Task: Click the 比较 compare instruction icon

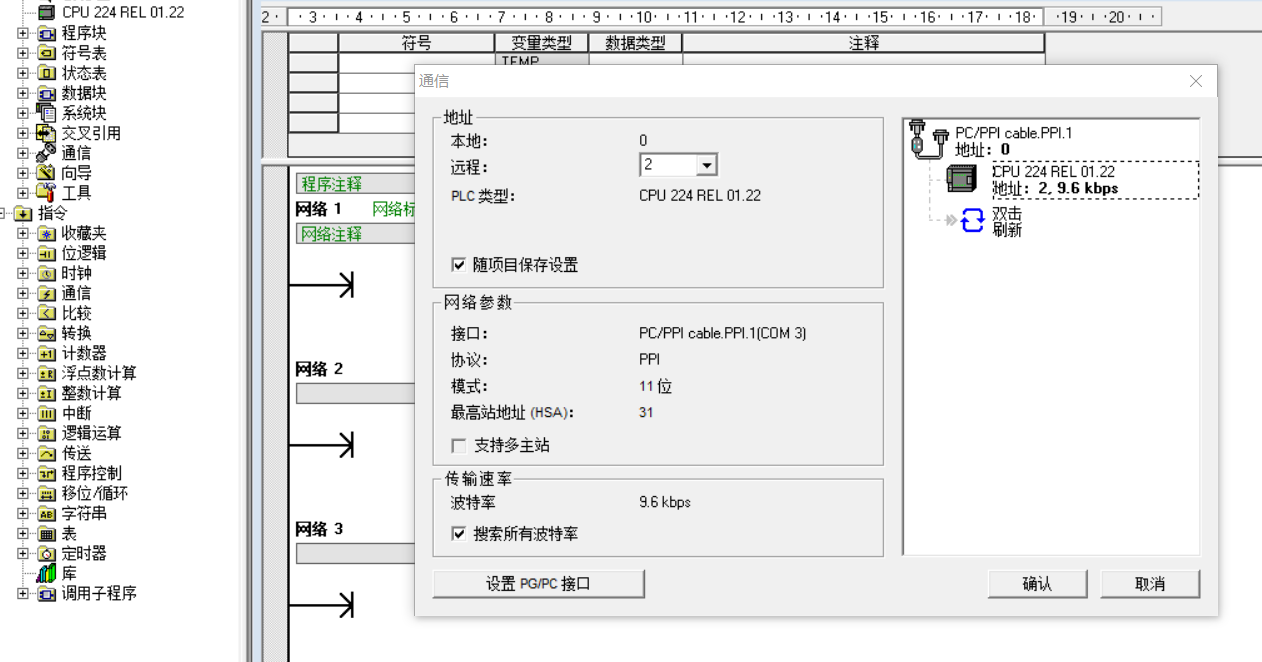Action: pos(46,313)
